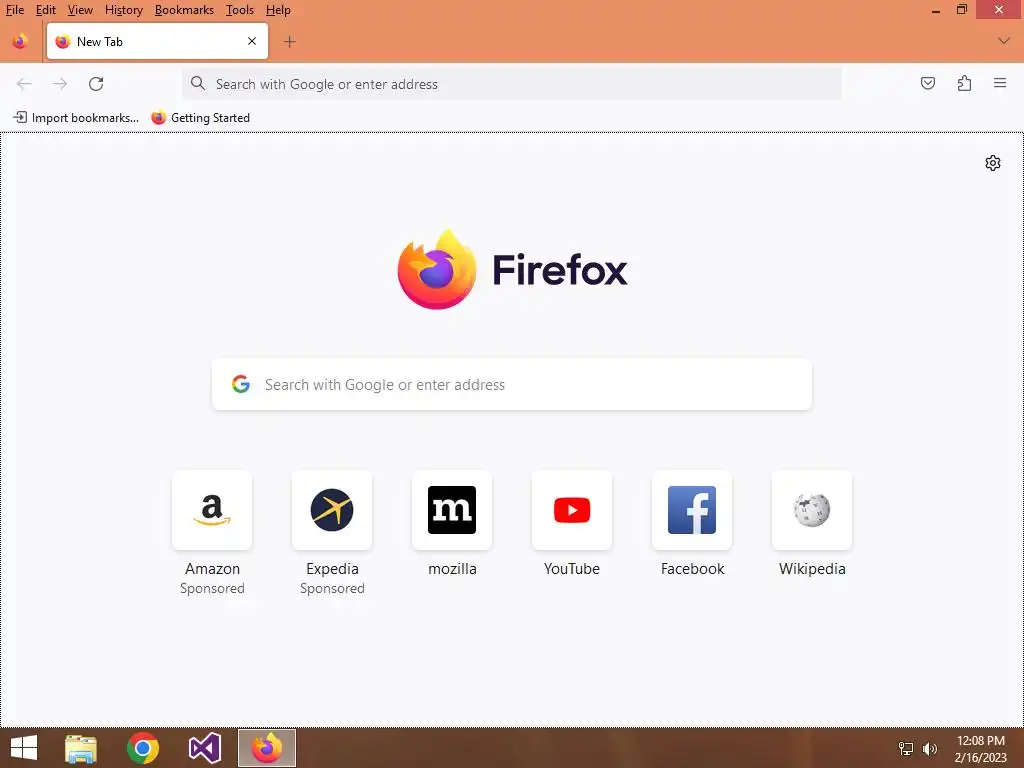Image resolution: width=1024 pixels, height=768 pixels.
Task: Expand the list all tabs chevron
Action: pyautogui.click(x=1004, y=41)
